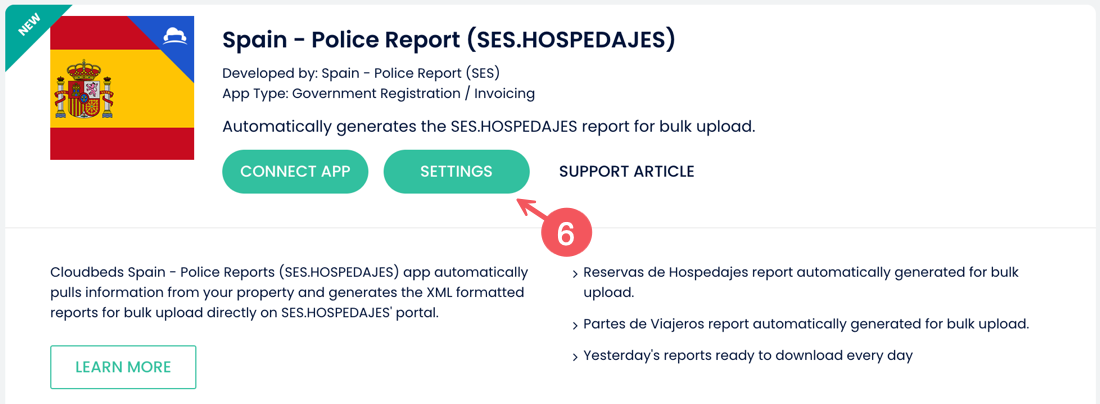
Task: Click the Reservas de Hospedajes feature text
Action: tap(800, 282)
